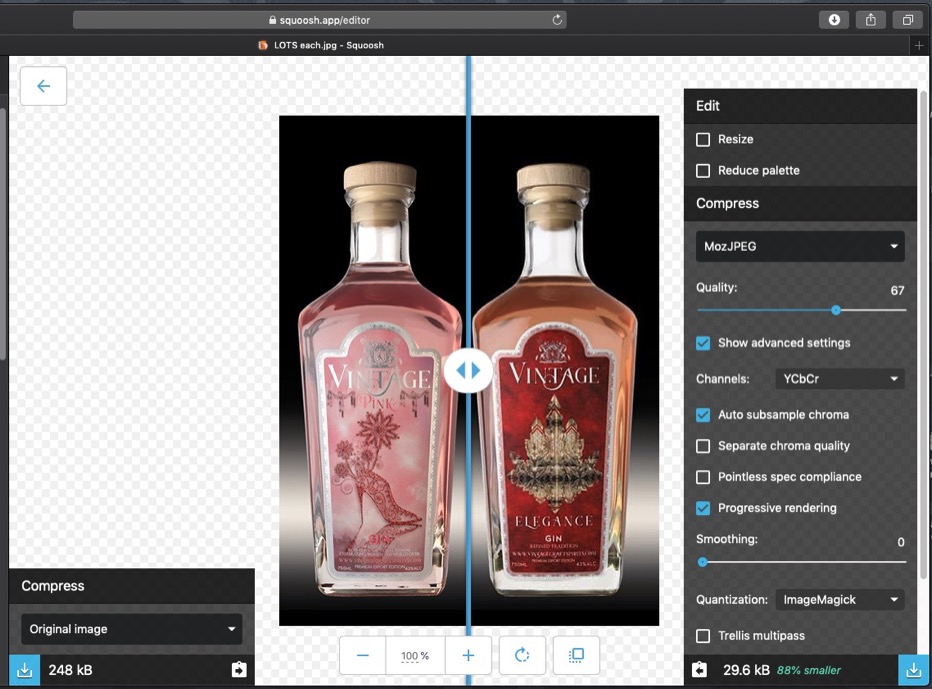Click the zoom percentage input field
Image resolution: width=932 pixels, height=689 pixels.
415,656
